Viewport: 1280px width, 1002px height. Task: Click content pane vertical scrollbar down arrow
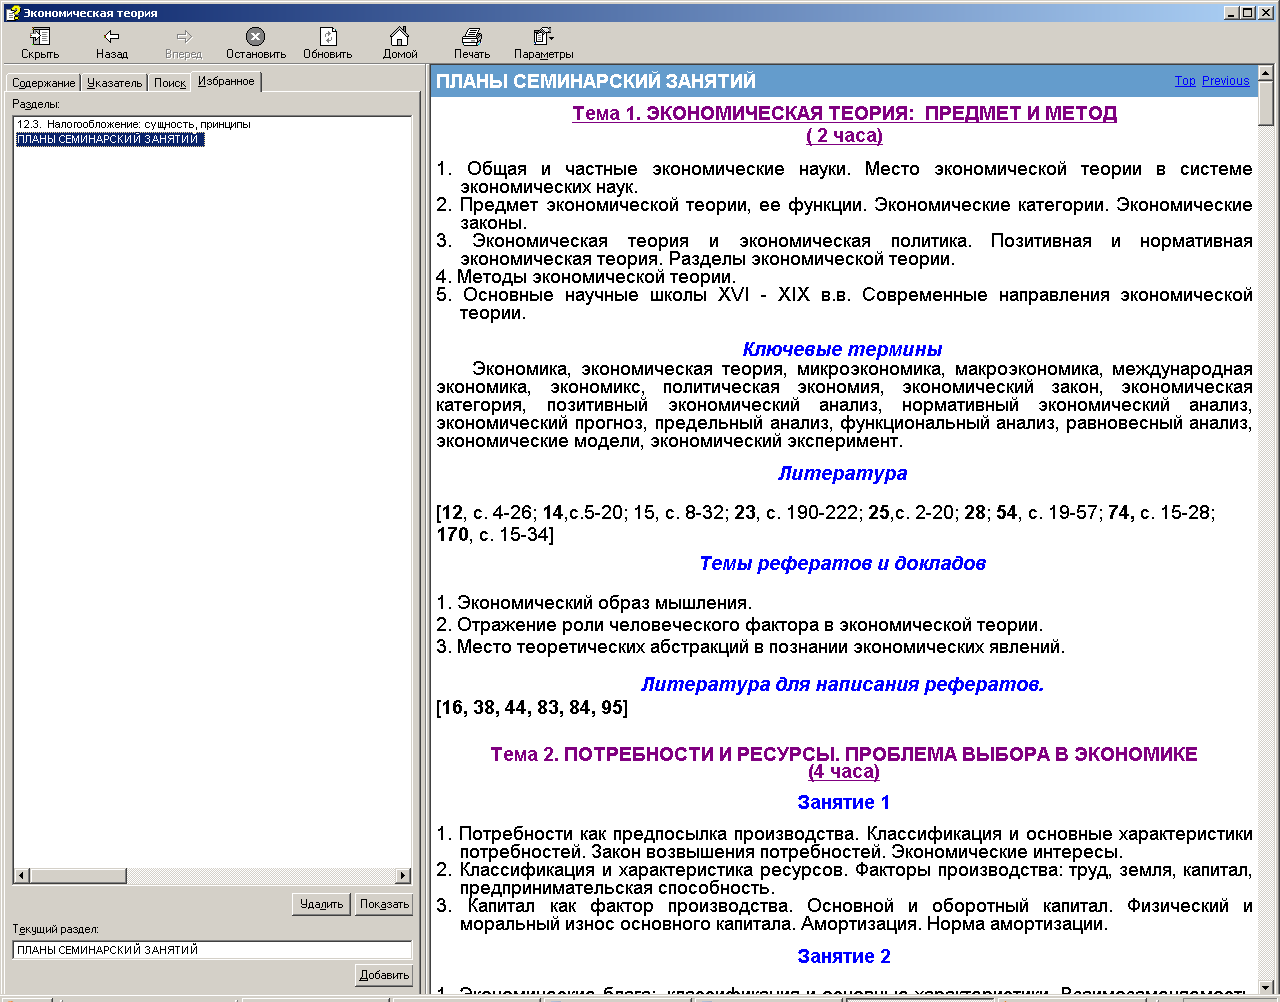coord(1266,985)
